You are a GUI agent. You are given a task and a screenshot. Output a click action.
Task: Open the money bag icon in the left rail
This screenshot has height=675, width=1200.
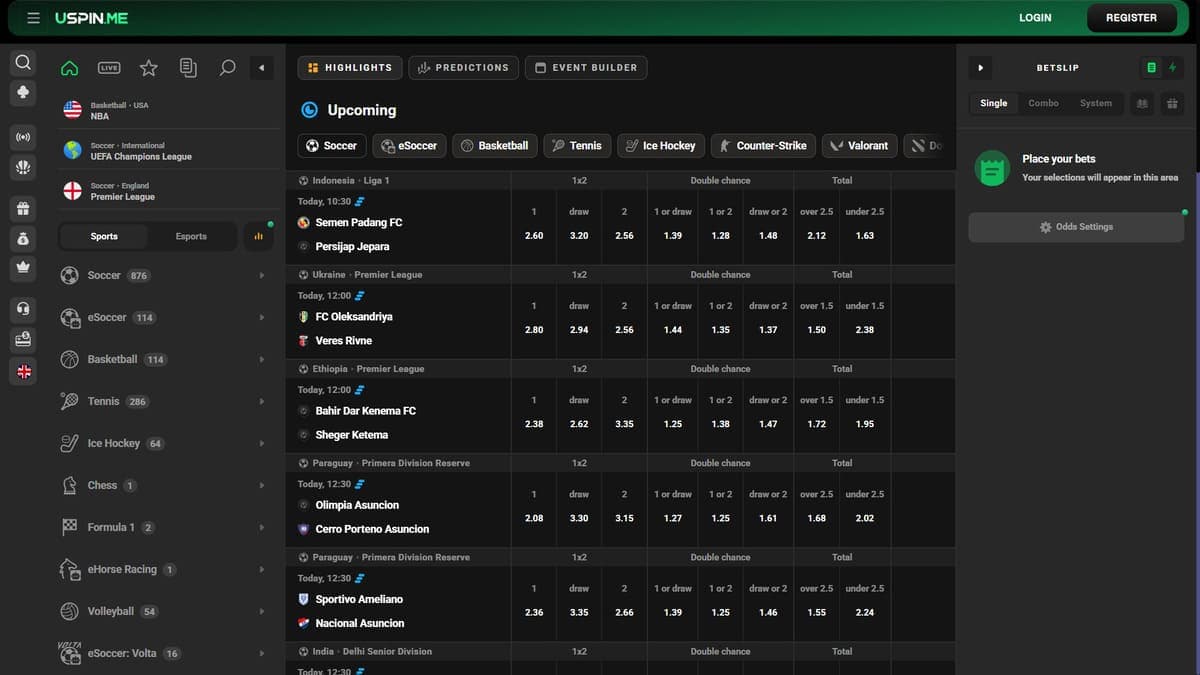(x=24, y=239)
